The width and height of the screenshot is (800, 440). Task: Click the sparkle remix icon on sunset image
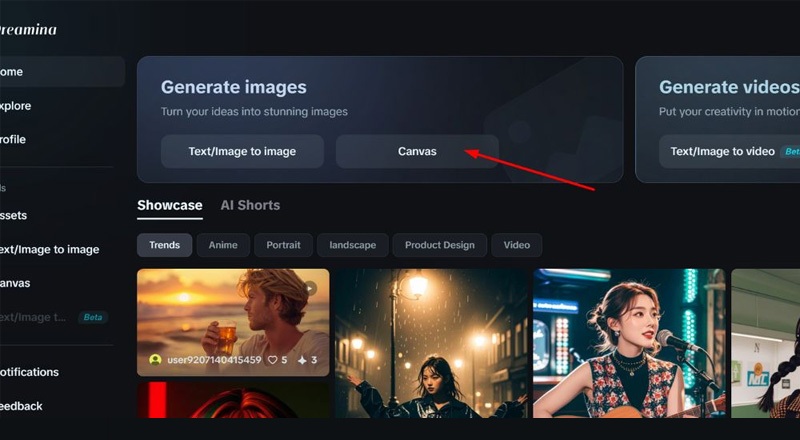click(x=301, y=360)
